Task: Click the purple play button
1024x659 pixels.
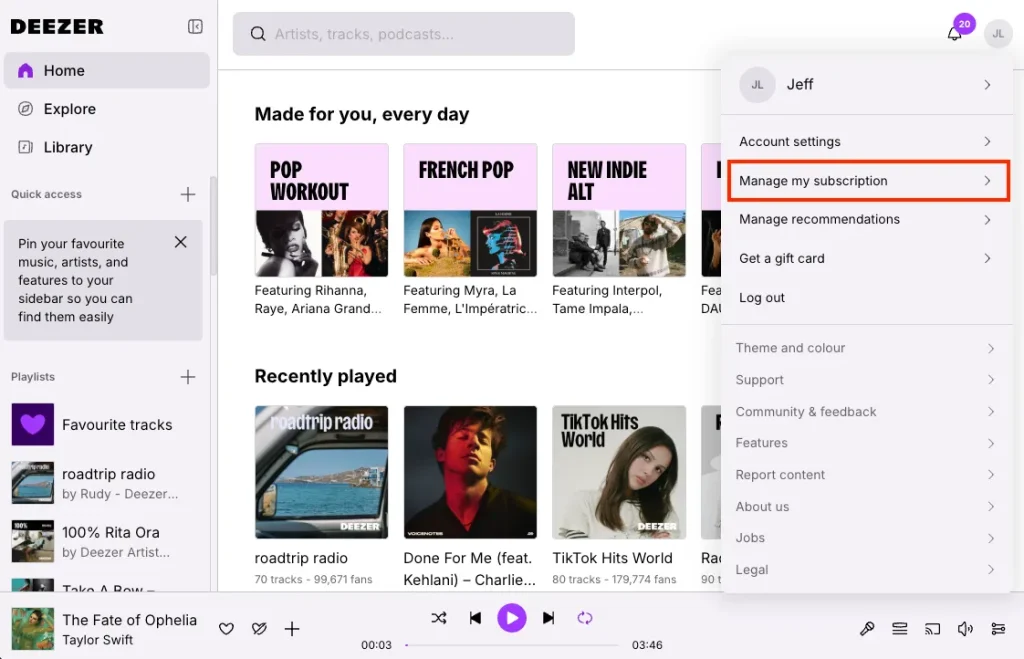Action: coord(511,618)
